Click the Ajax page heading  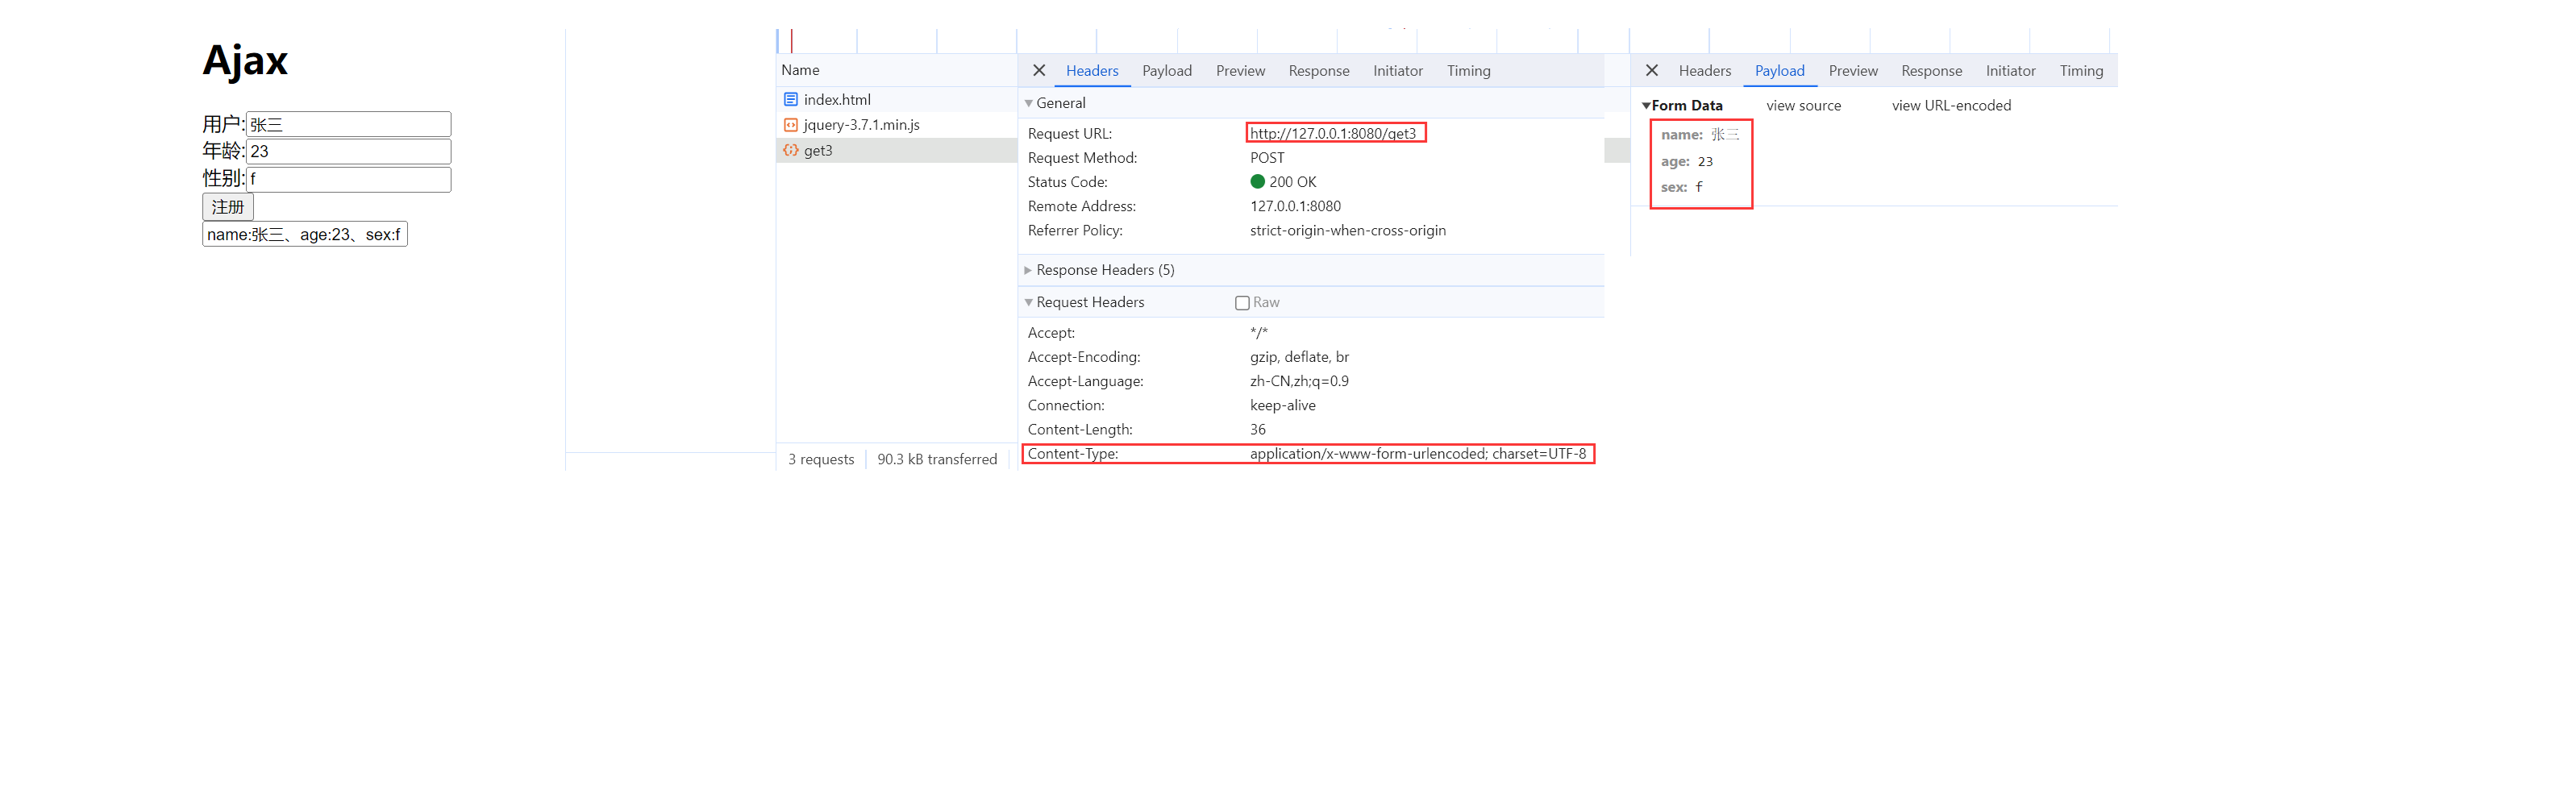245,61
